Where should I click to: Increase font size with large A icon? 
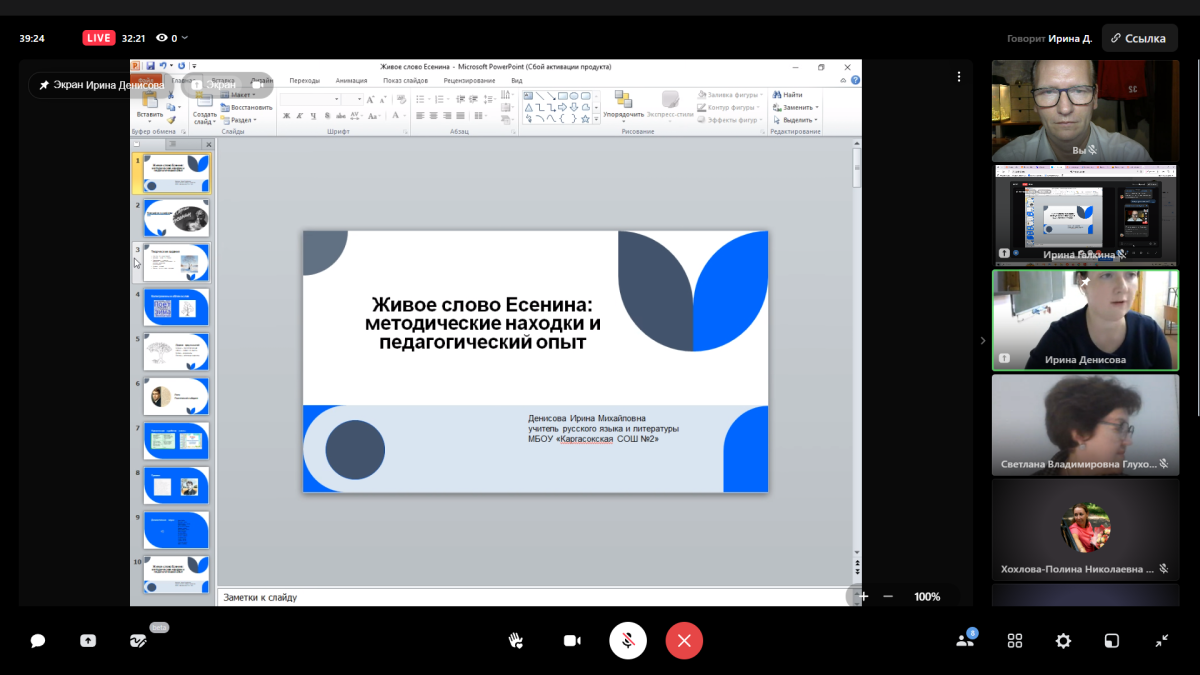(371, 99)
